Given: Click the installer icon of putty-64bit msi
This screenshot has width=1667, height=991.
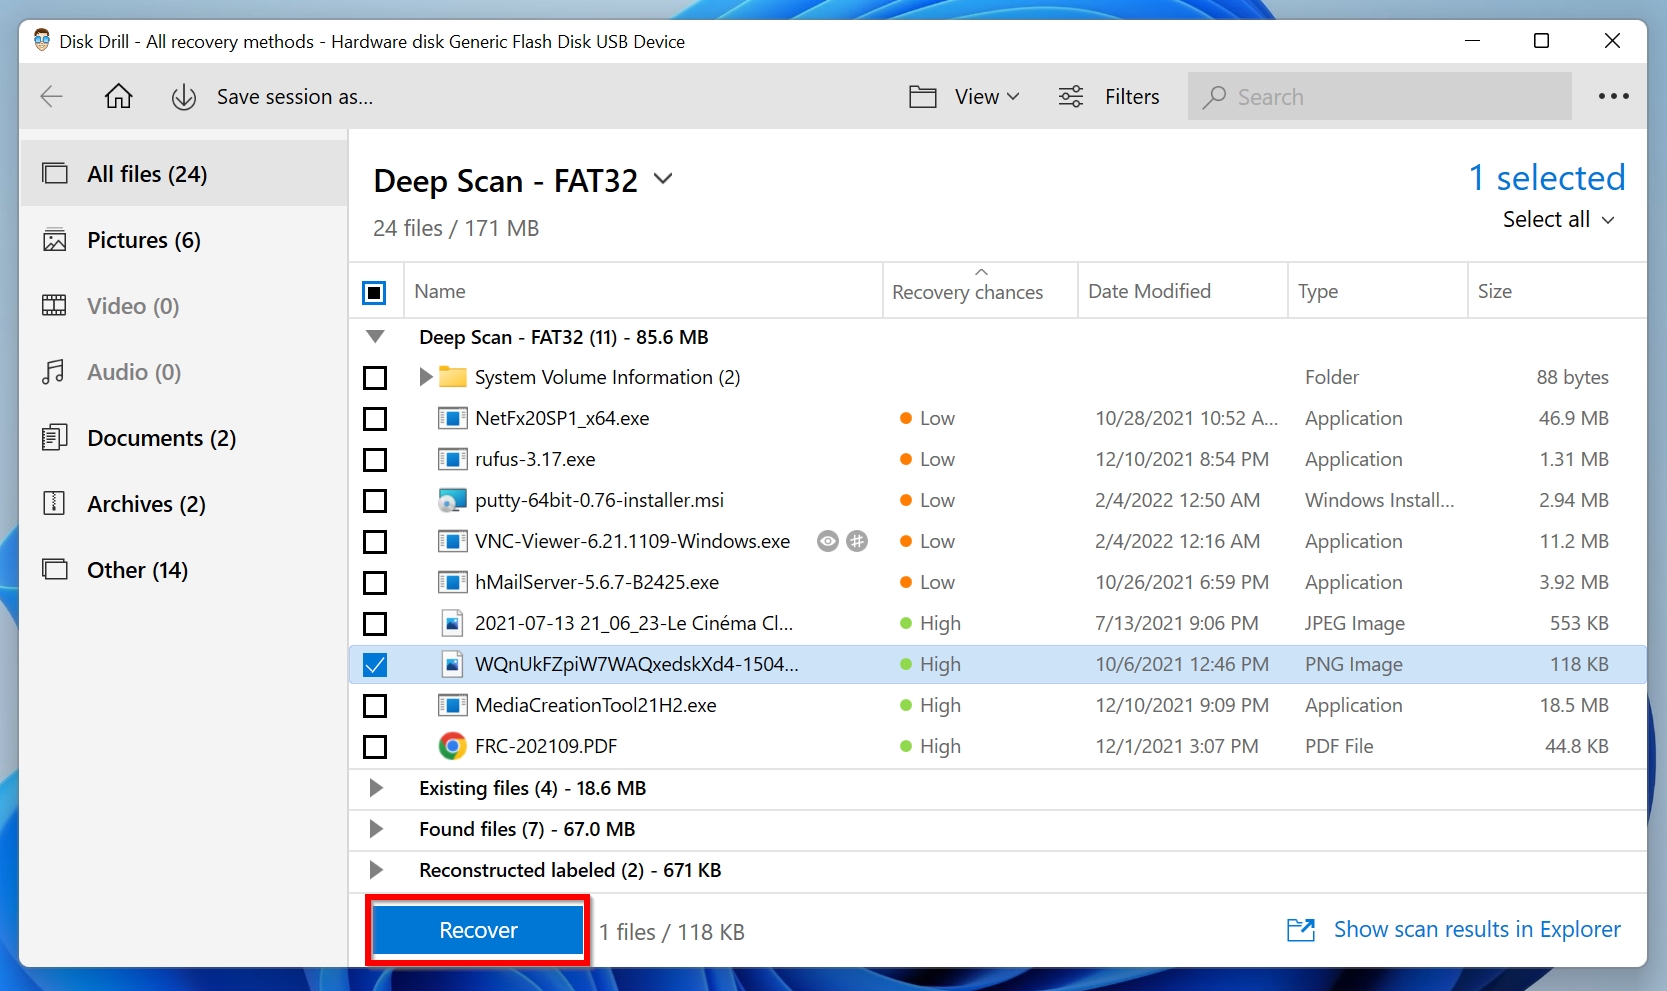Looking at the screenshot, I should 453,500.
